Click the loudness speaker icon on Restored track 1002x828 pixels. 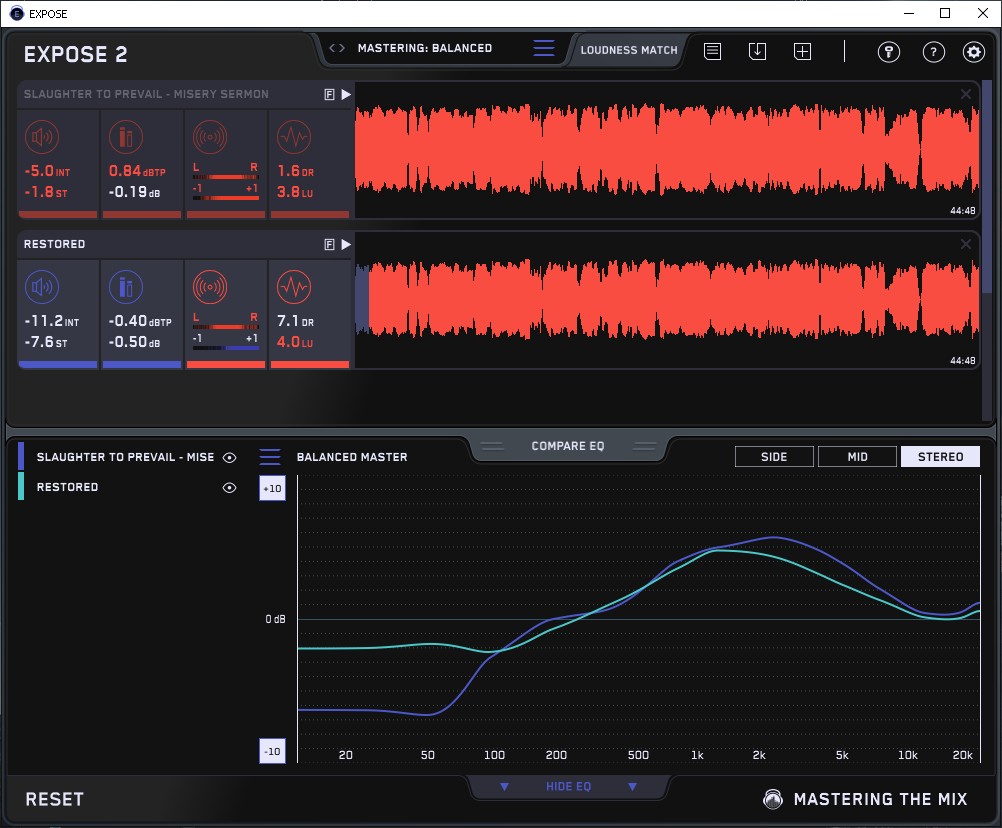(x=42, y=288)
